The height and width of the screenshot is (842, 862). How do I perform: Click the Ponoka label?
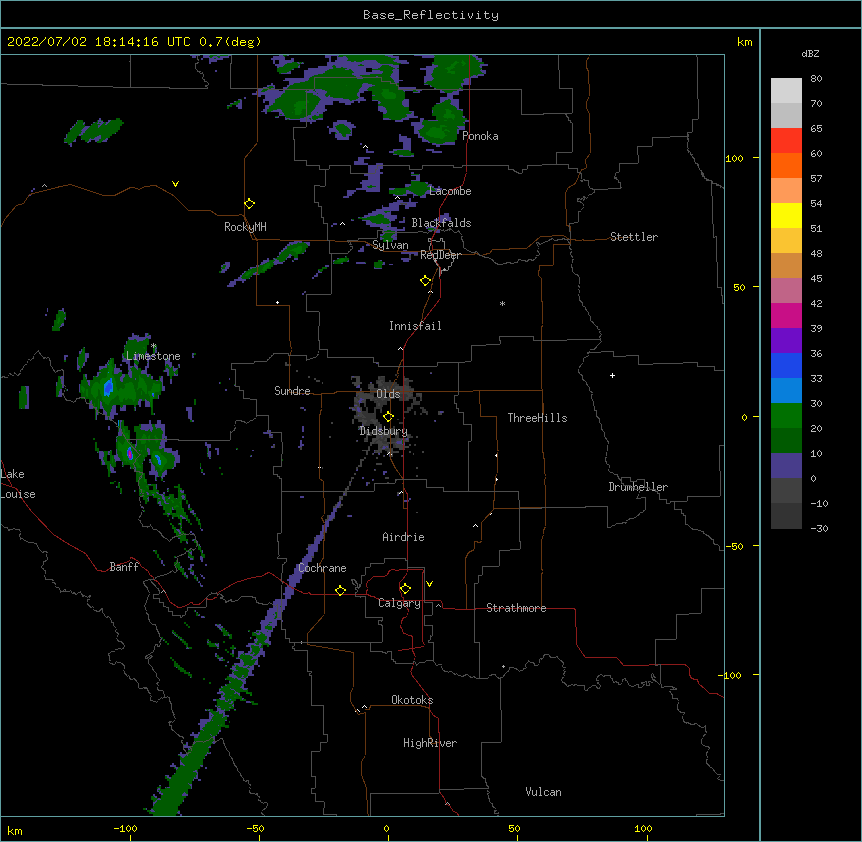coord(480,136)
